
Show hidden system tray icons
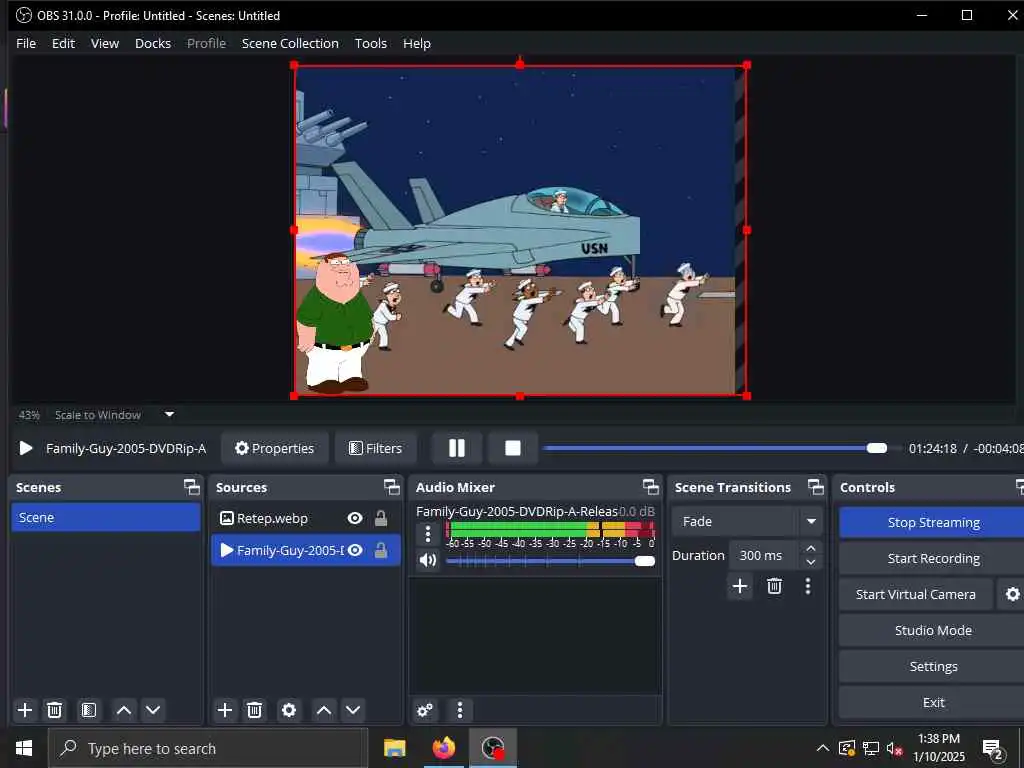(823, 748)
